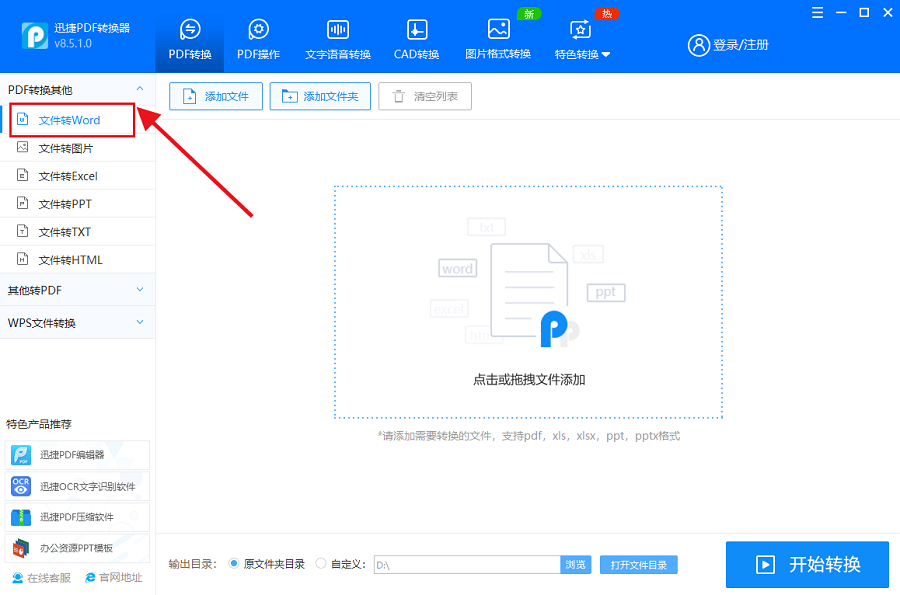Viewport: 900px width, 595px height.
Task: Click the 文件转Word document icon
Action: pyautogui.click(x=22, y=119)
